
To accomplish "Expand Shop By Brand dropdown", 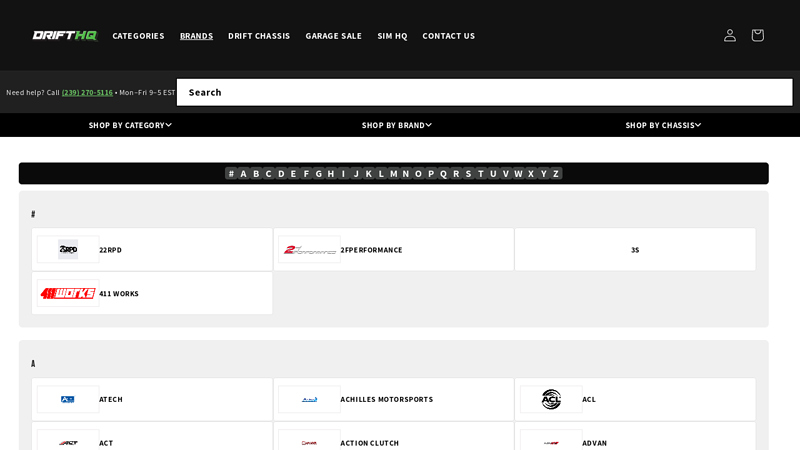I will (397, 125).
